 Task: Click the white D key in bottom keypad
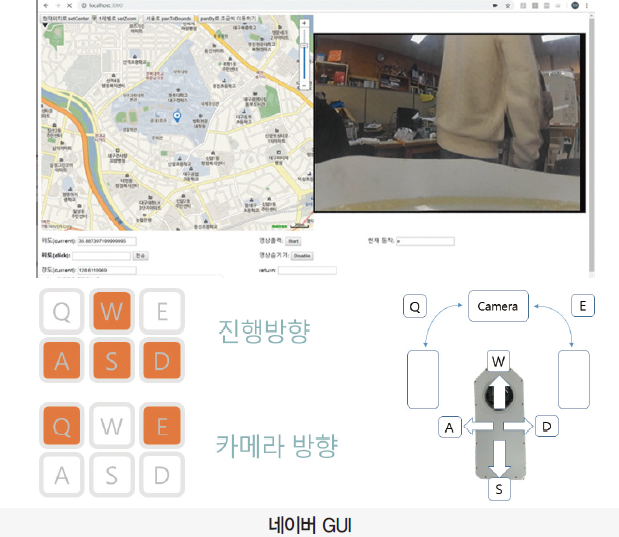[162, 475]
